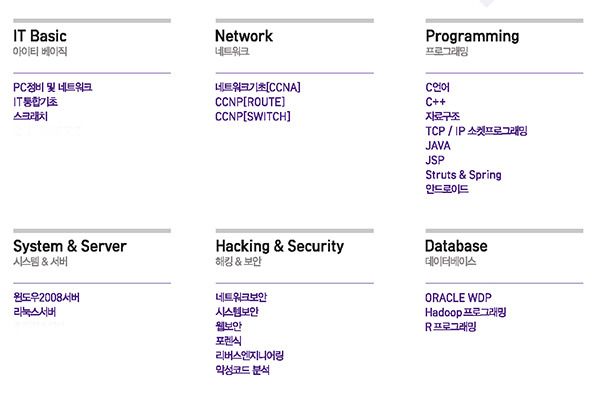Viewport: 600px width, 395px height.
Task: Open the PC정비 및 네트워크 course link
Action: coord(52,87)
